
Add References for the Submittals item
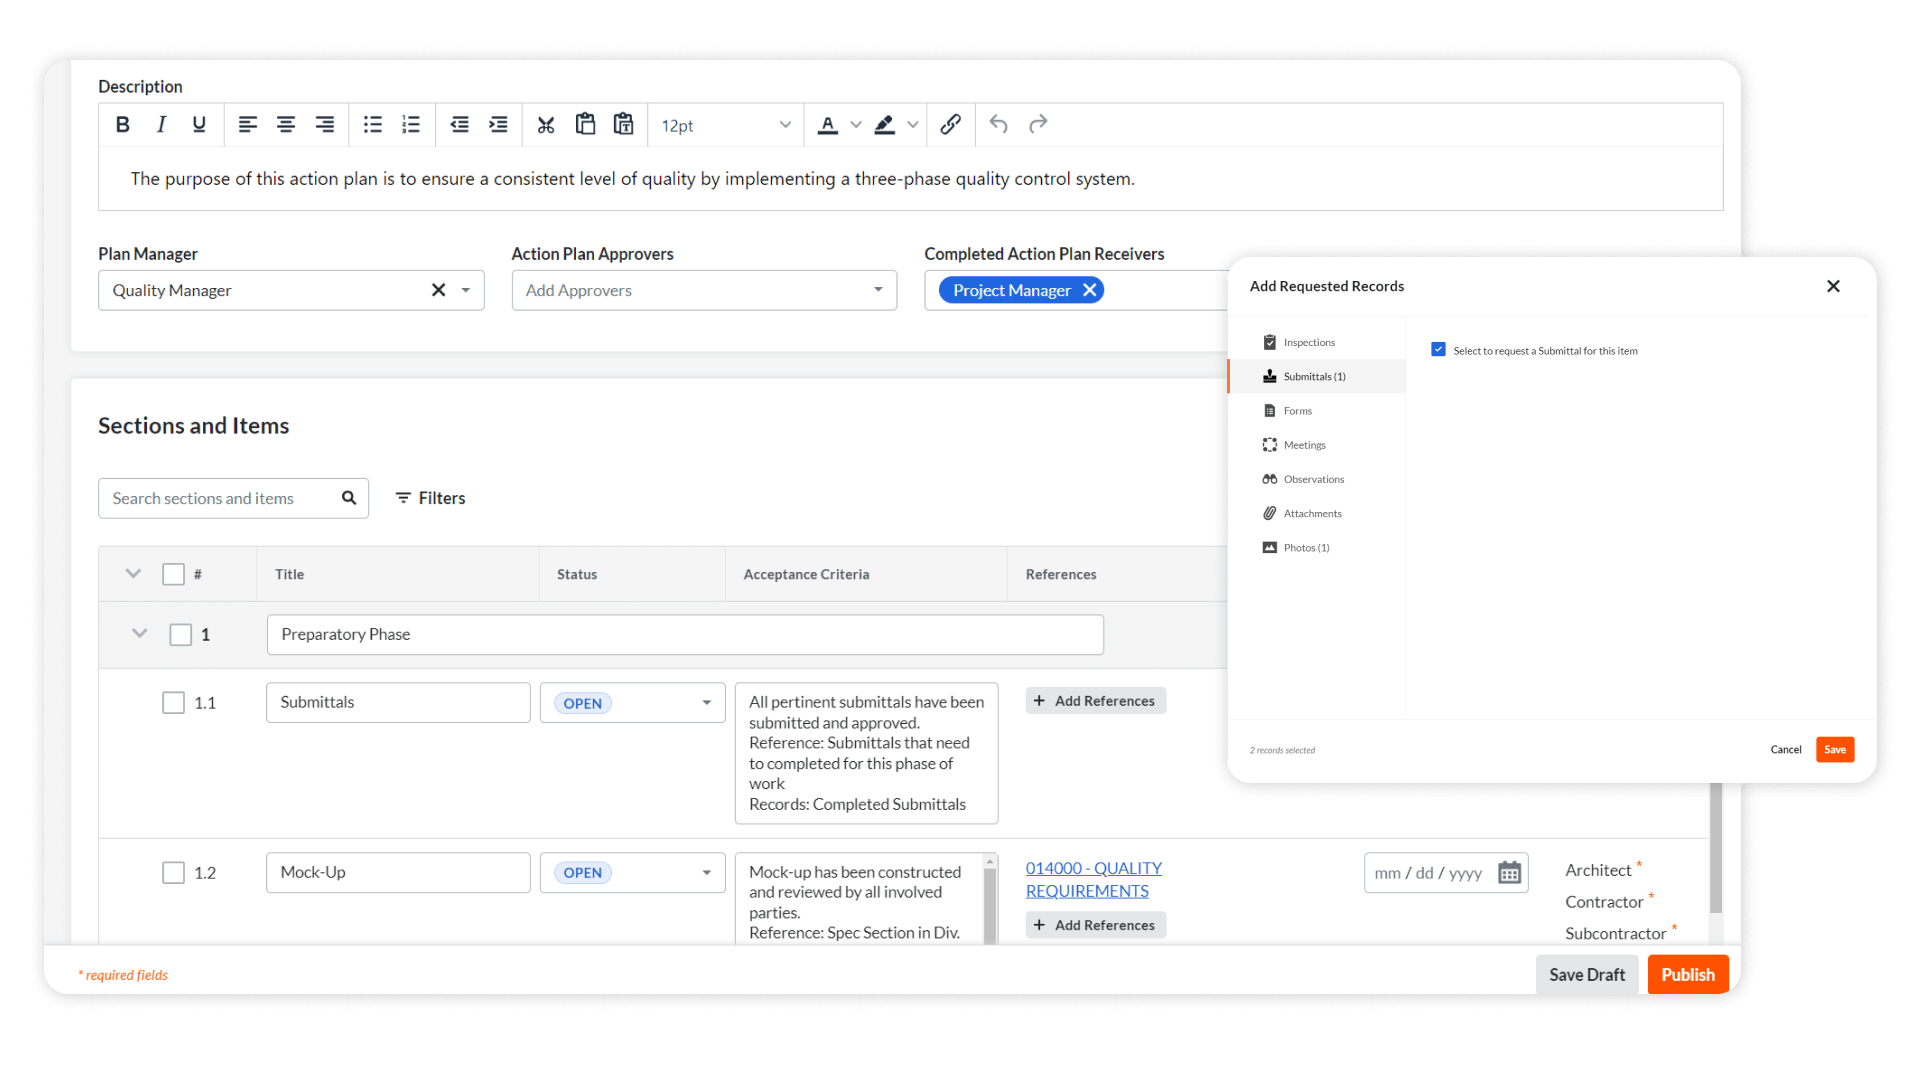coord(1096,701)
